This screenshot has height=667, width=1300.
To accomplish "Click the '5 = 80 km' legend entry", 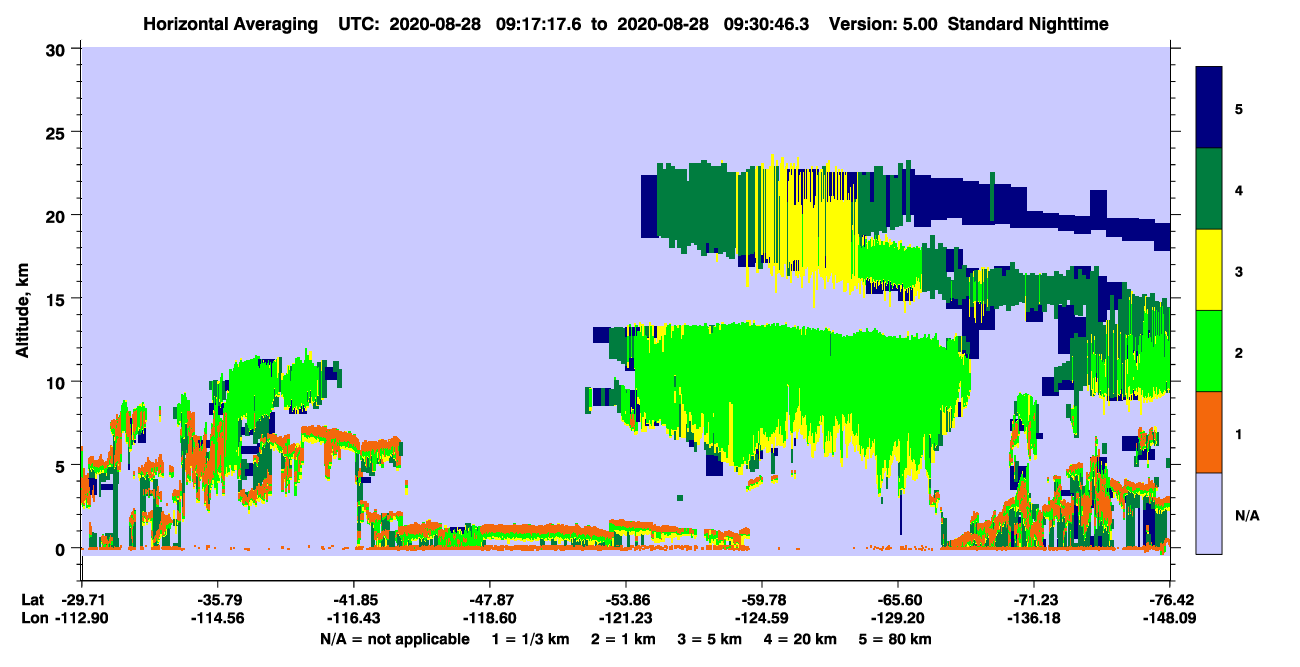I will [x=897, y=639].
